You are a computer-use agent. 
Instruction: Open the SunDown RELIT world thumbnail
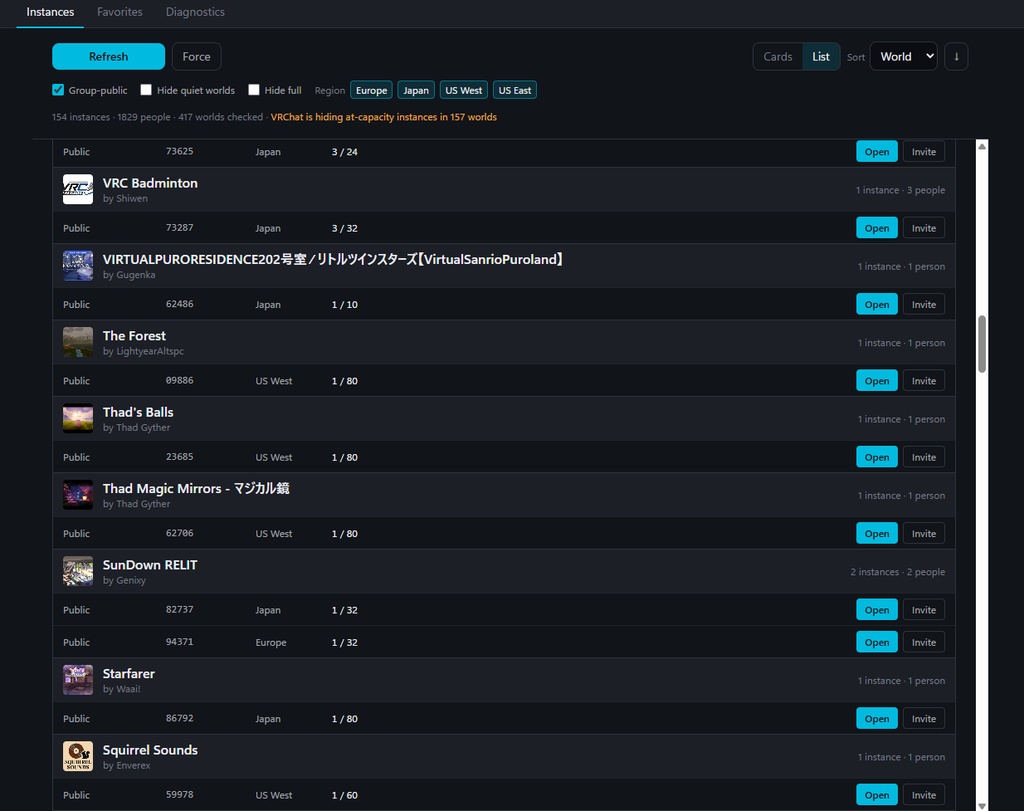pos(78,571)
